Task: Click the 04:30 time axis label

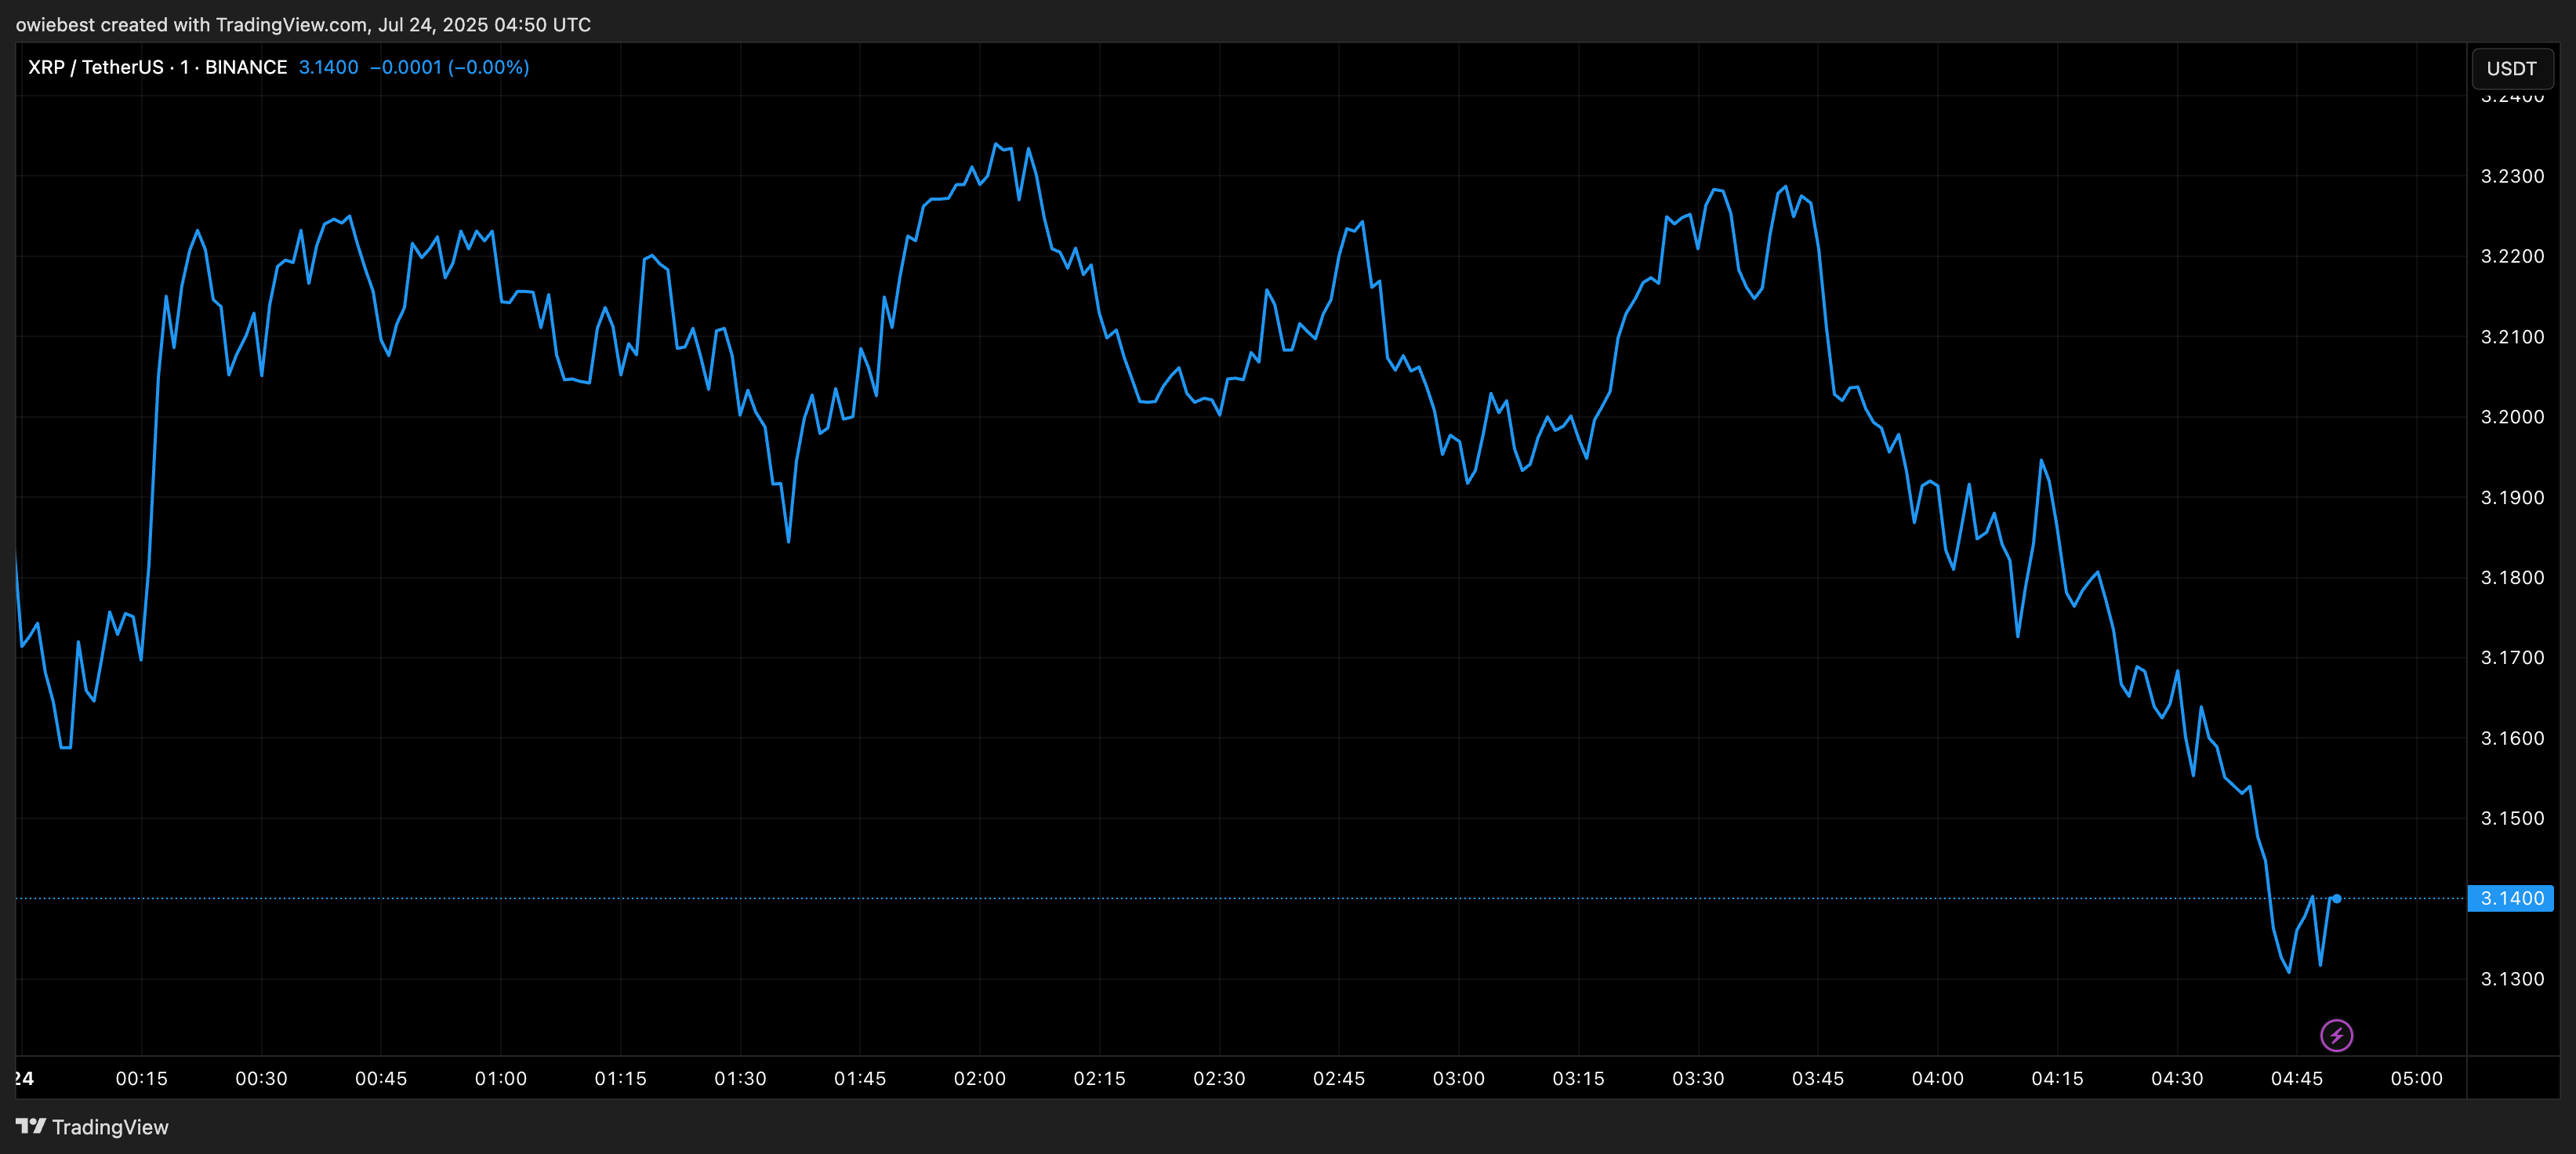Action: 2177,1078
